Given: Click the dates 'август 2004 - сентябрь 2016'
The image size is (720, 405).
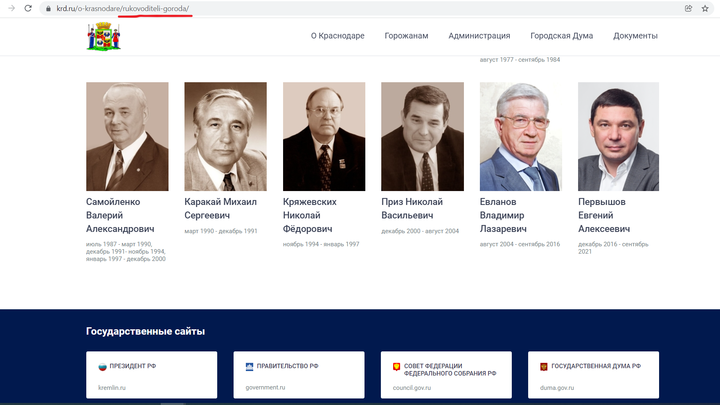Looking at the screenshot, I should pyautogui.click(x=520, y=244).
